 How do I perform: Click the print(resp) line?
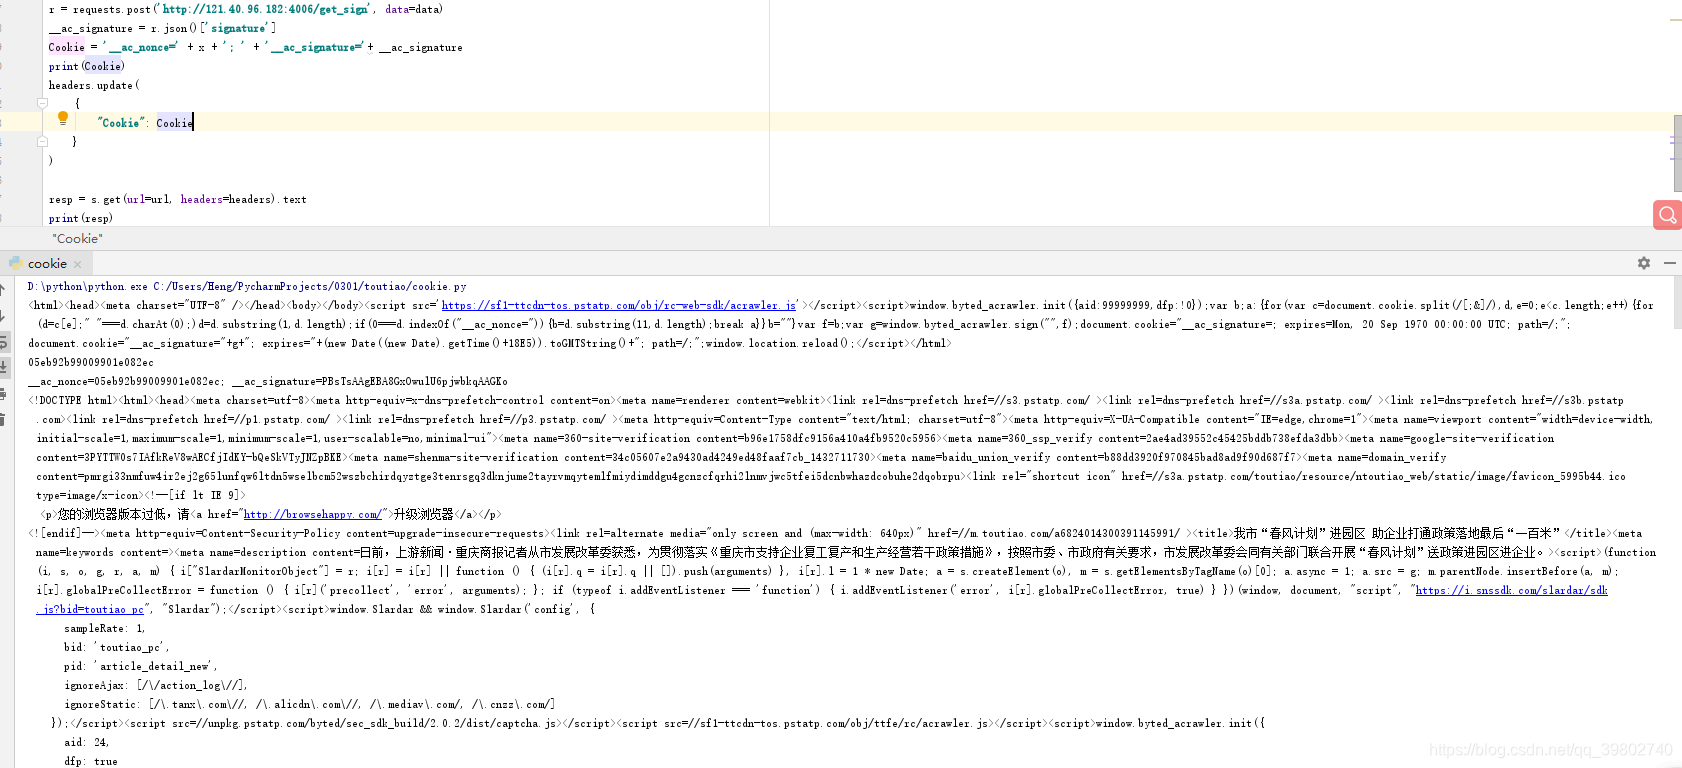pos(81,218)
